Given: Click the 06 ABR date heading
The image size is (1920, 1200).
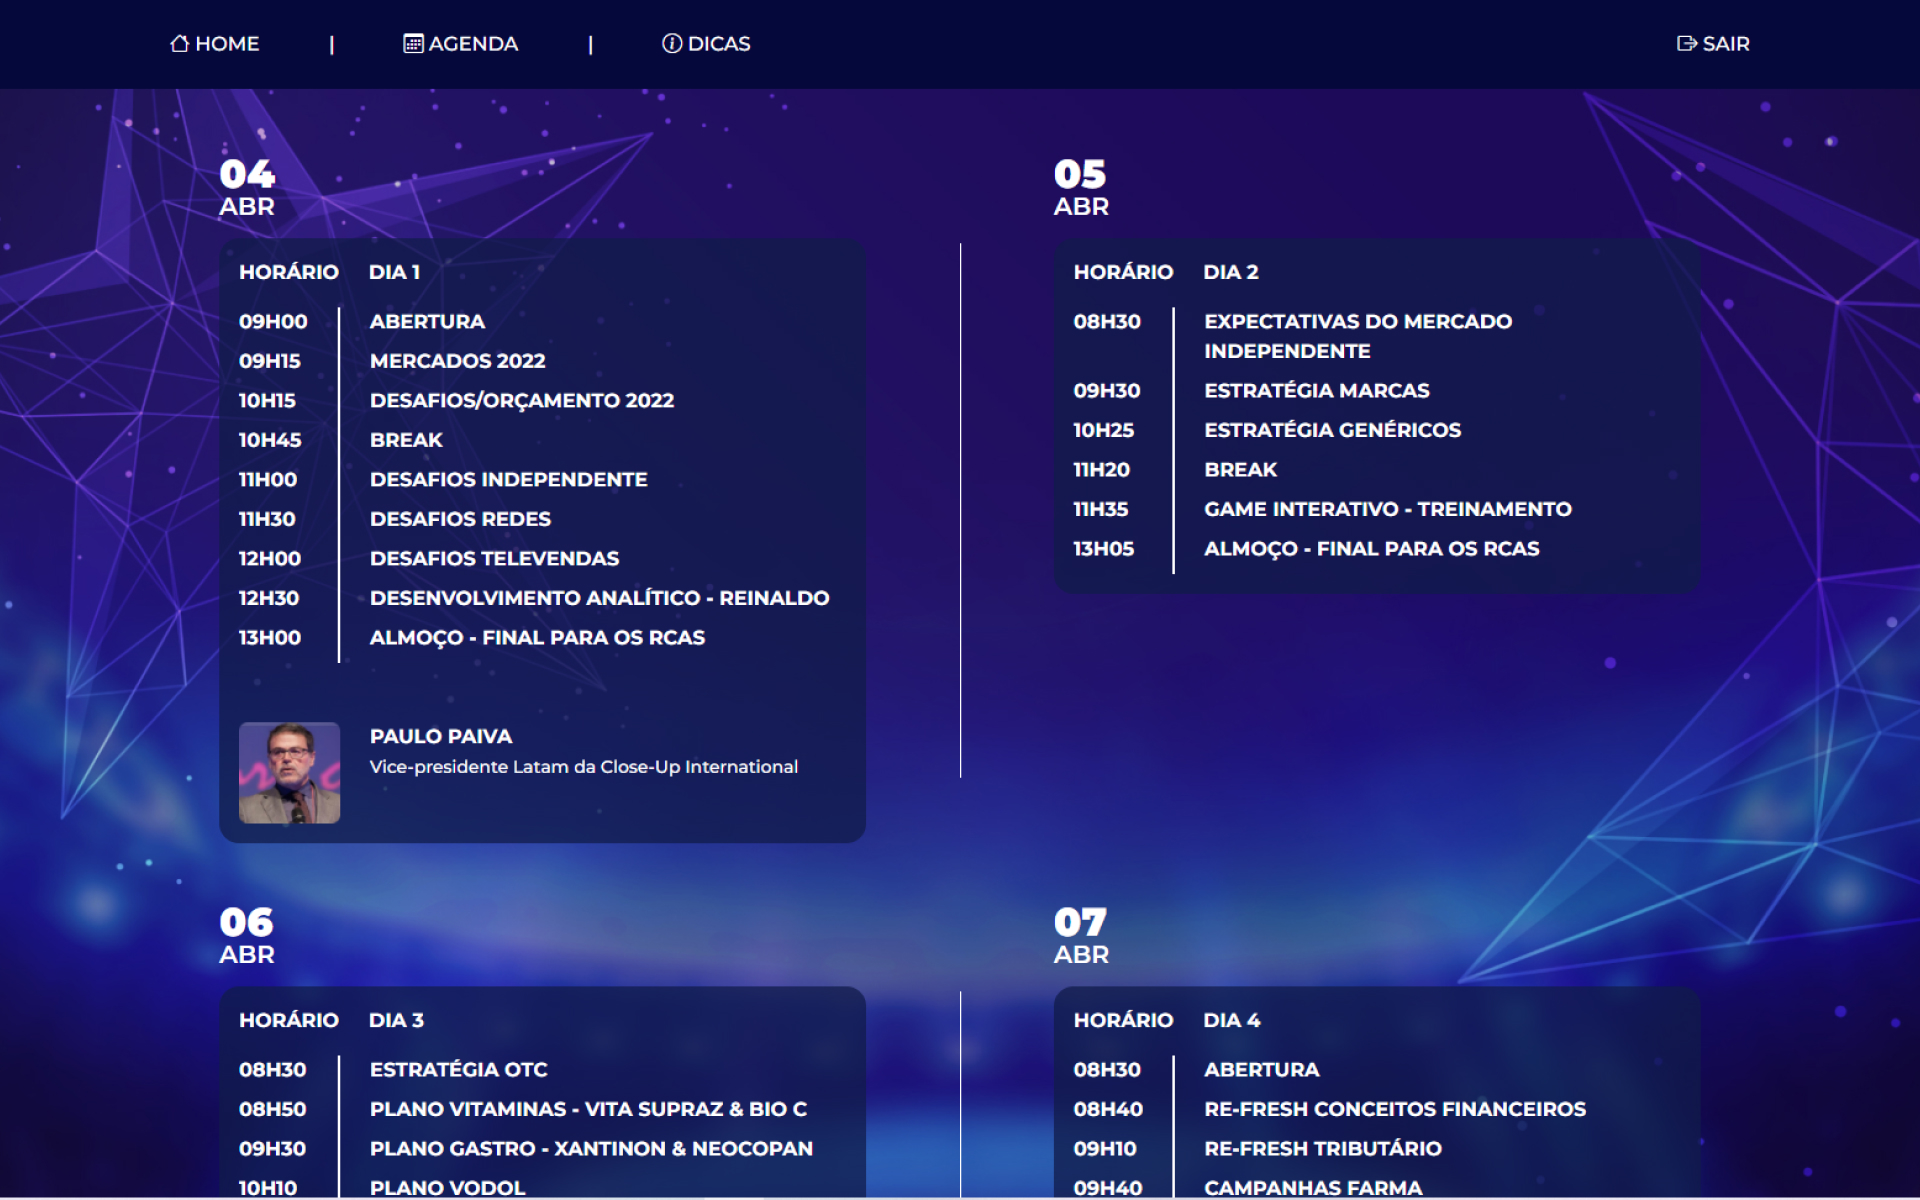Looking at the screenshot, I should [247, 935].
